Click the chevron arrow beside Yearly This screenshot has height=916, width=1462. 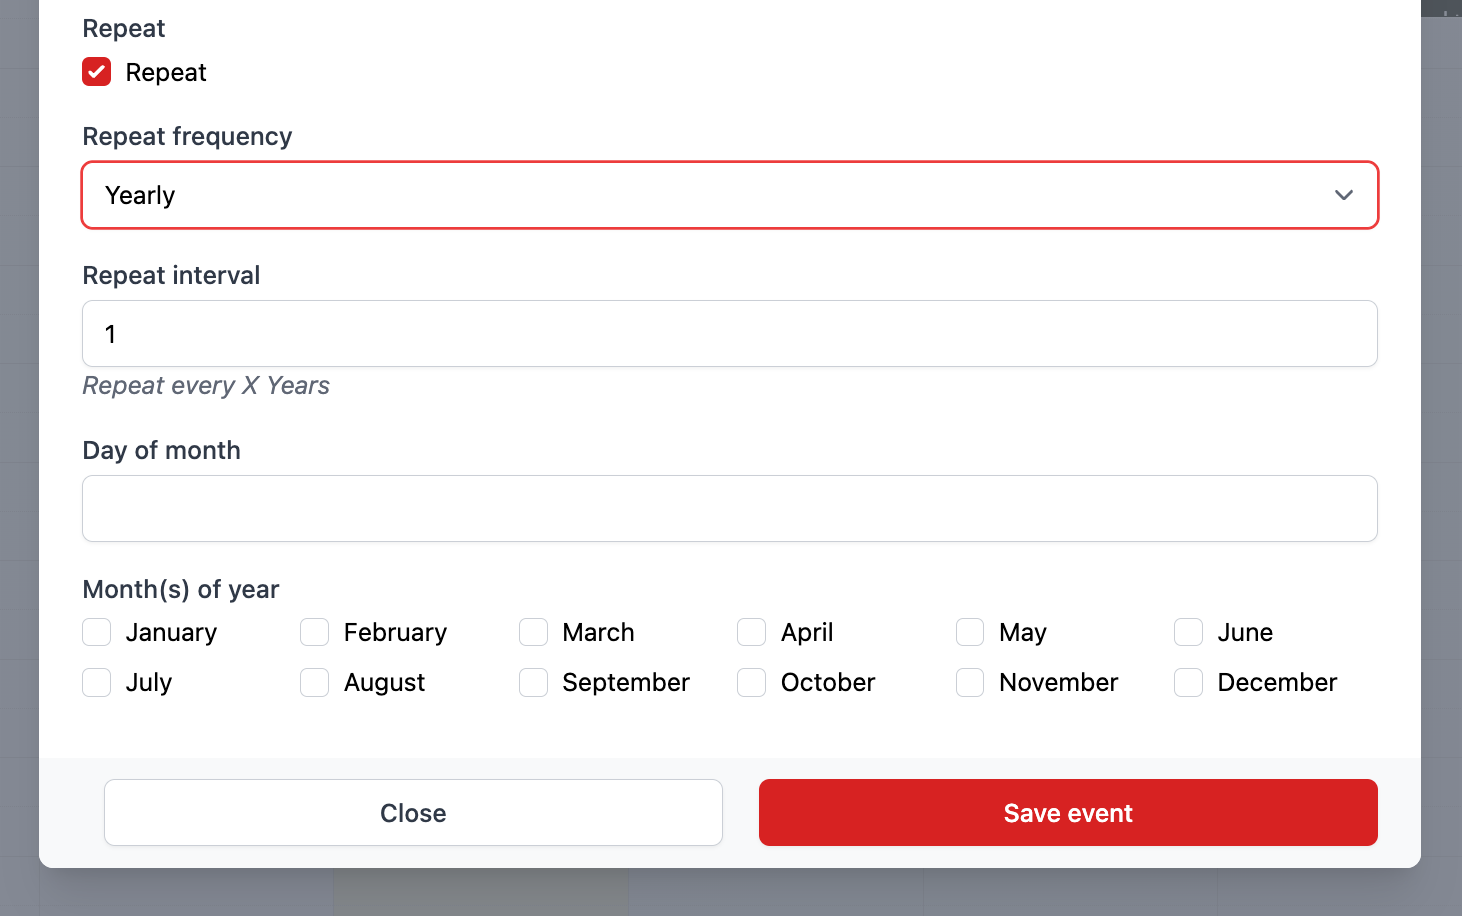coord(1343,195)
